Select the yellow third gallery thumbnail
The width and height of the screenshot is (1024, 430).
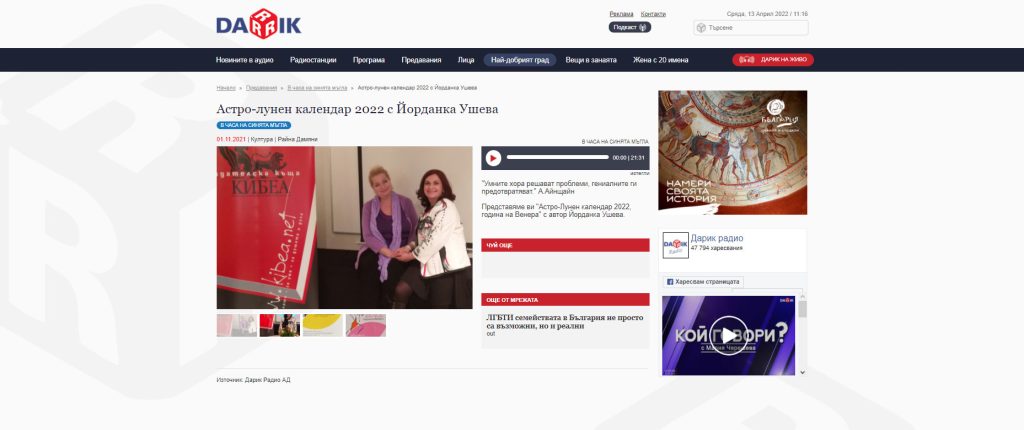point(322,325)
